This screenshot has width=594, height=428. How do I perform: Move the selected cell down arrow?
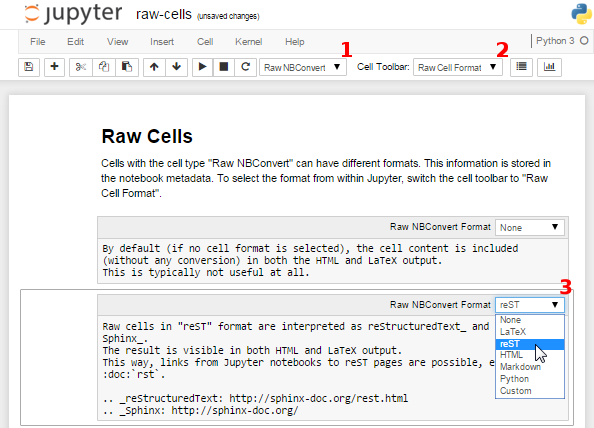tap(177, 67)
